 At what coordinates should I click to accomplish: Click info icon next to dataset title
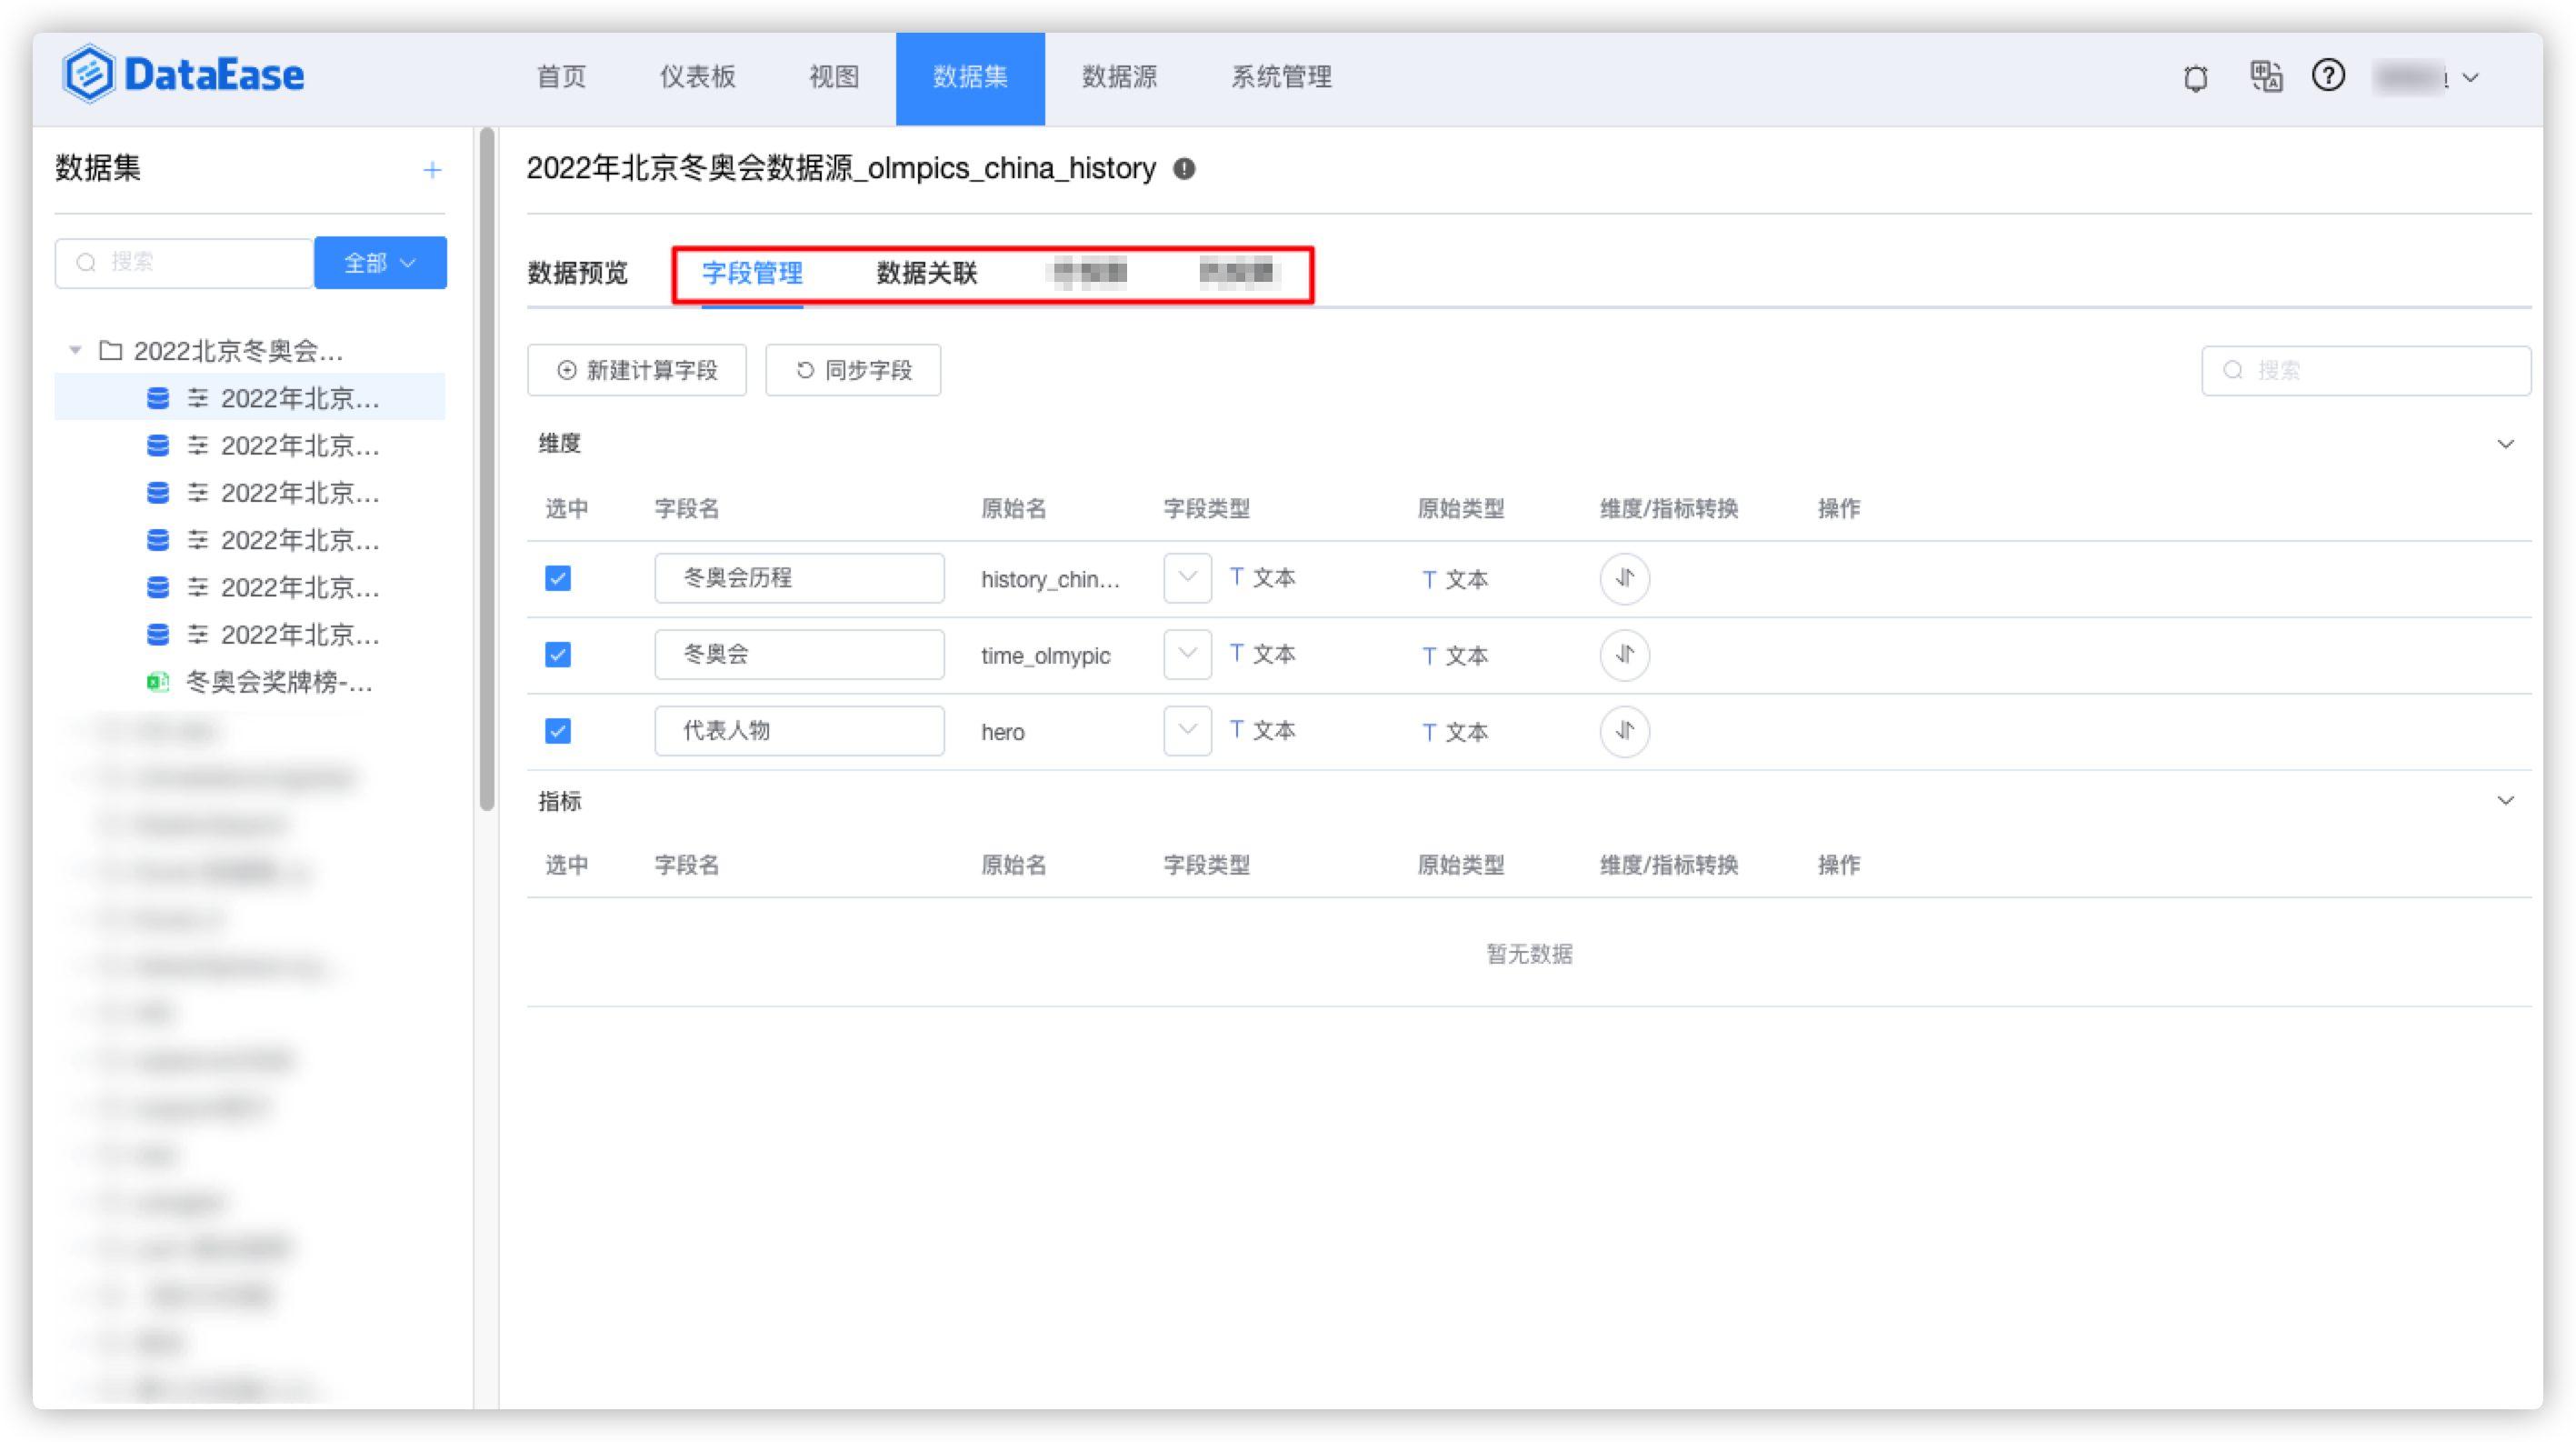pyautogui.click(x=1184, y=169)
